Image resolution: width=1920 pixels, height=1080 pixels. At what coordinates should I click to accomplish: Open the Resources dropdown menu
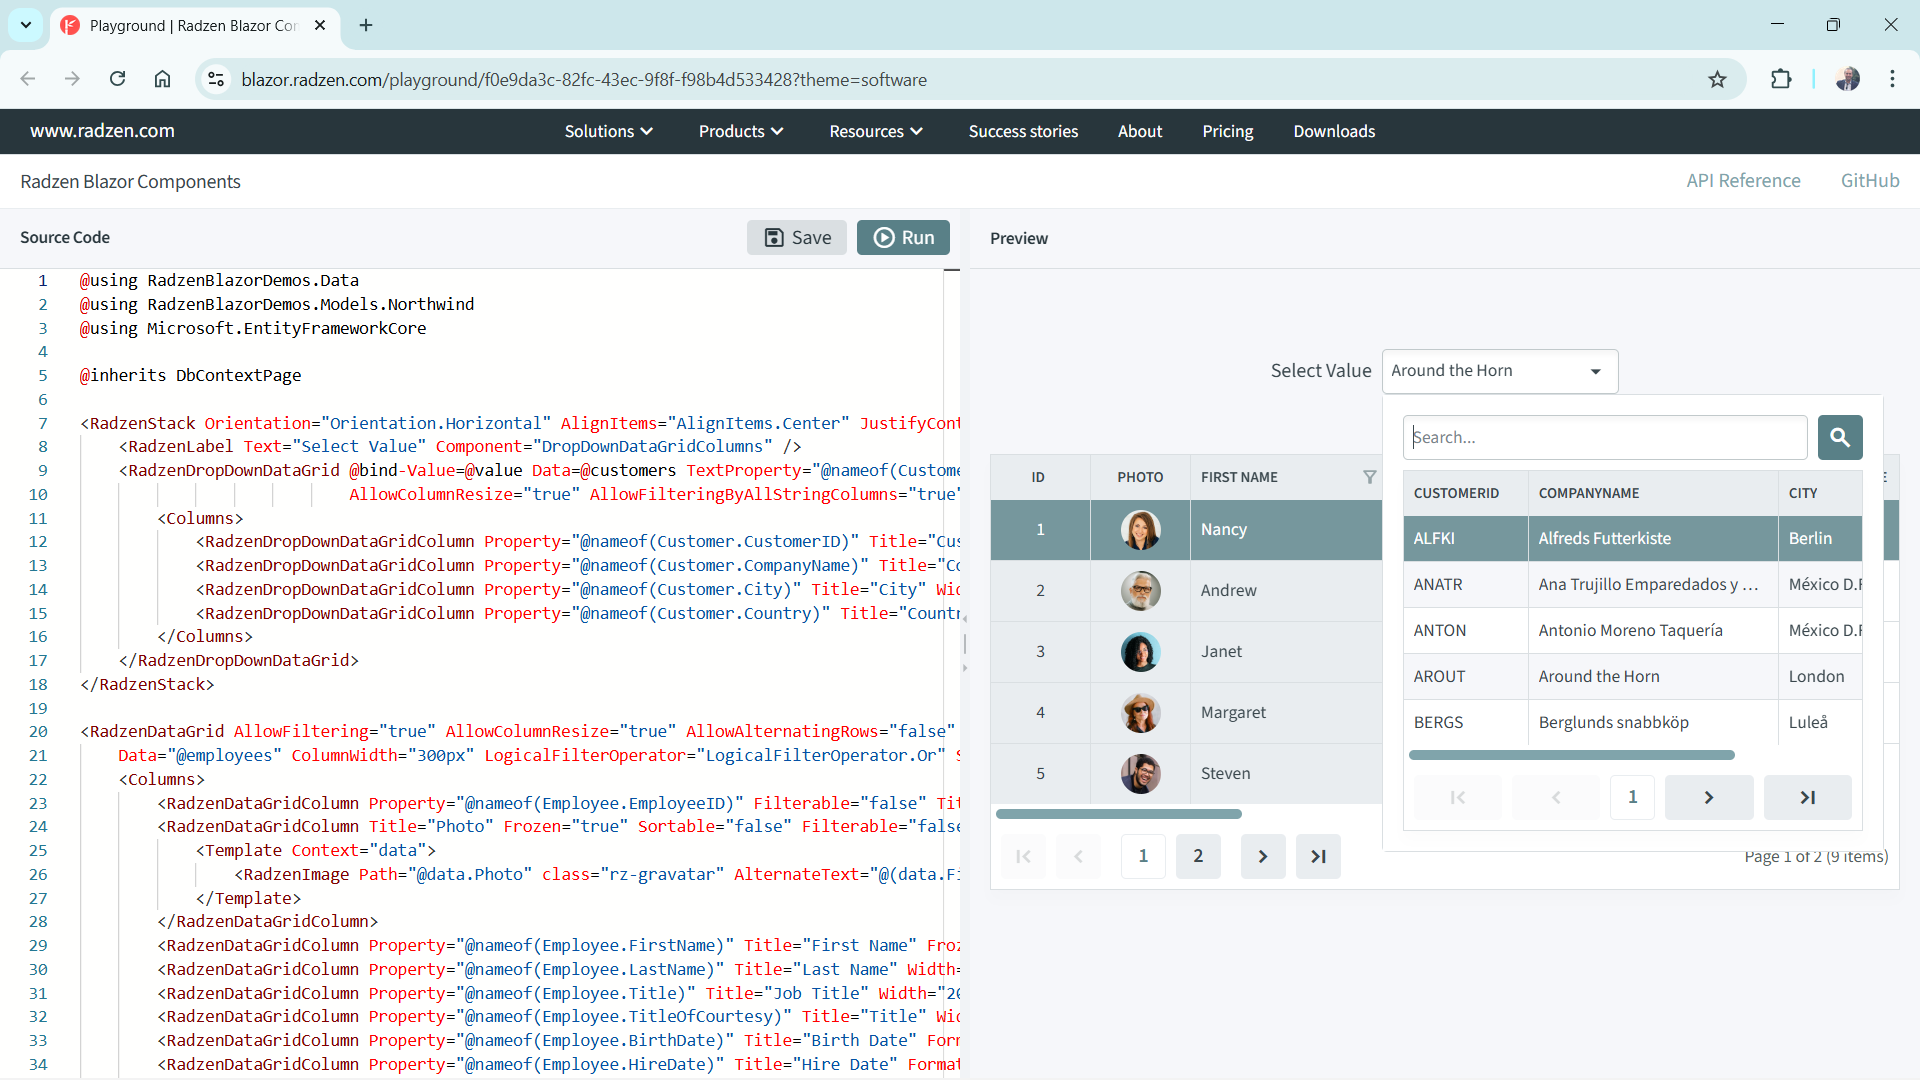(875, 131)
